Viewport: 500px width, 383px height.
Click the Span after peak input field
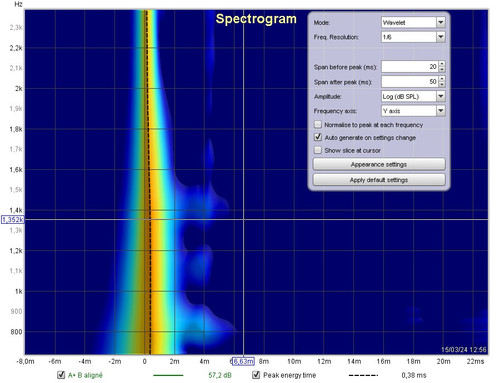(x=410, y=81)
